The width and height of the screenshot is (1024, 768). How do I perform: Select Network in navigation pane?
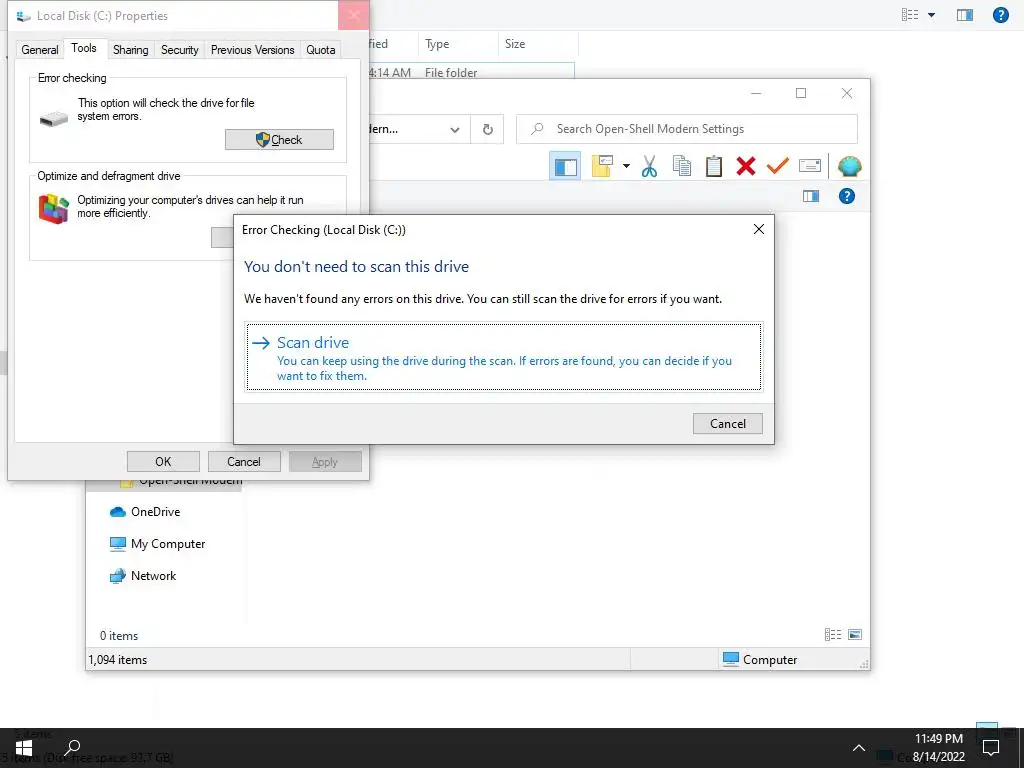(143, 576)
